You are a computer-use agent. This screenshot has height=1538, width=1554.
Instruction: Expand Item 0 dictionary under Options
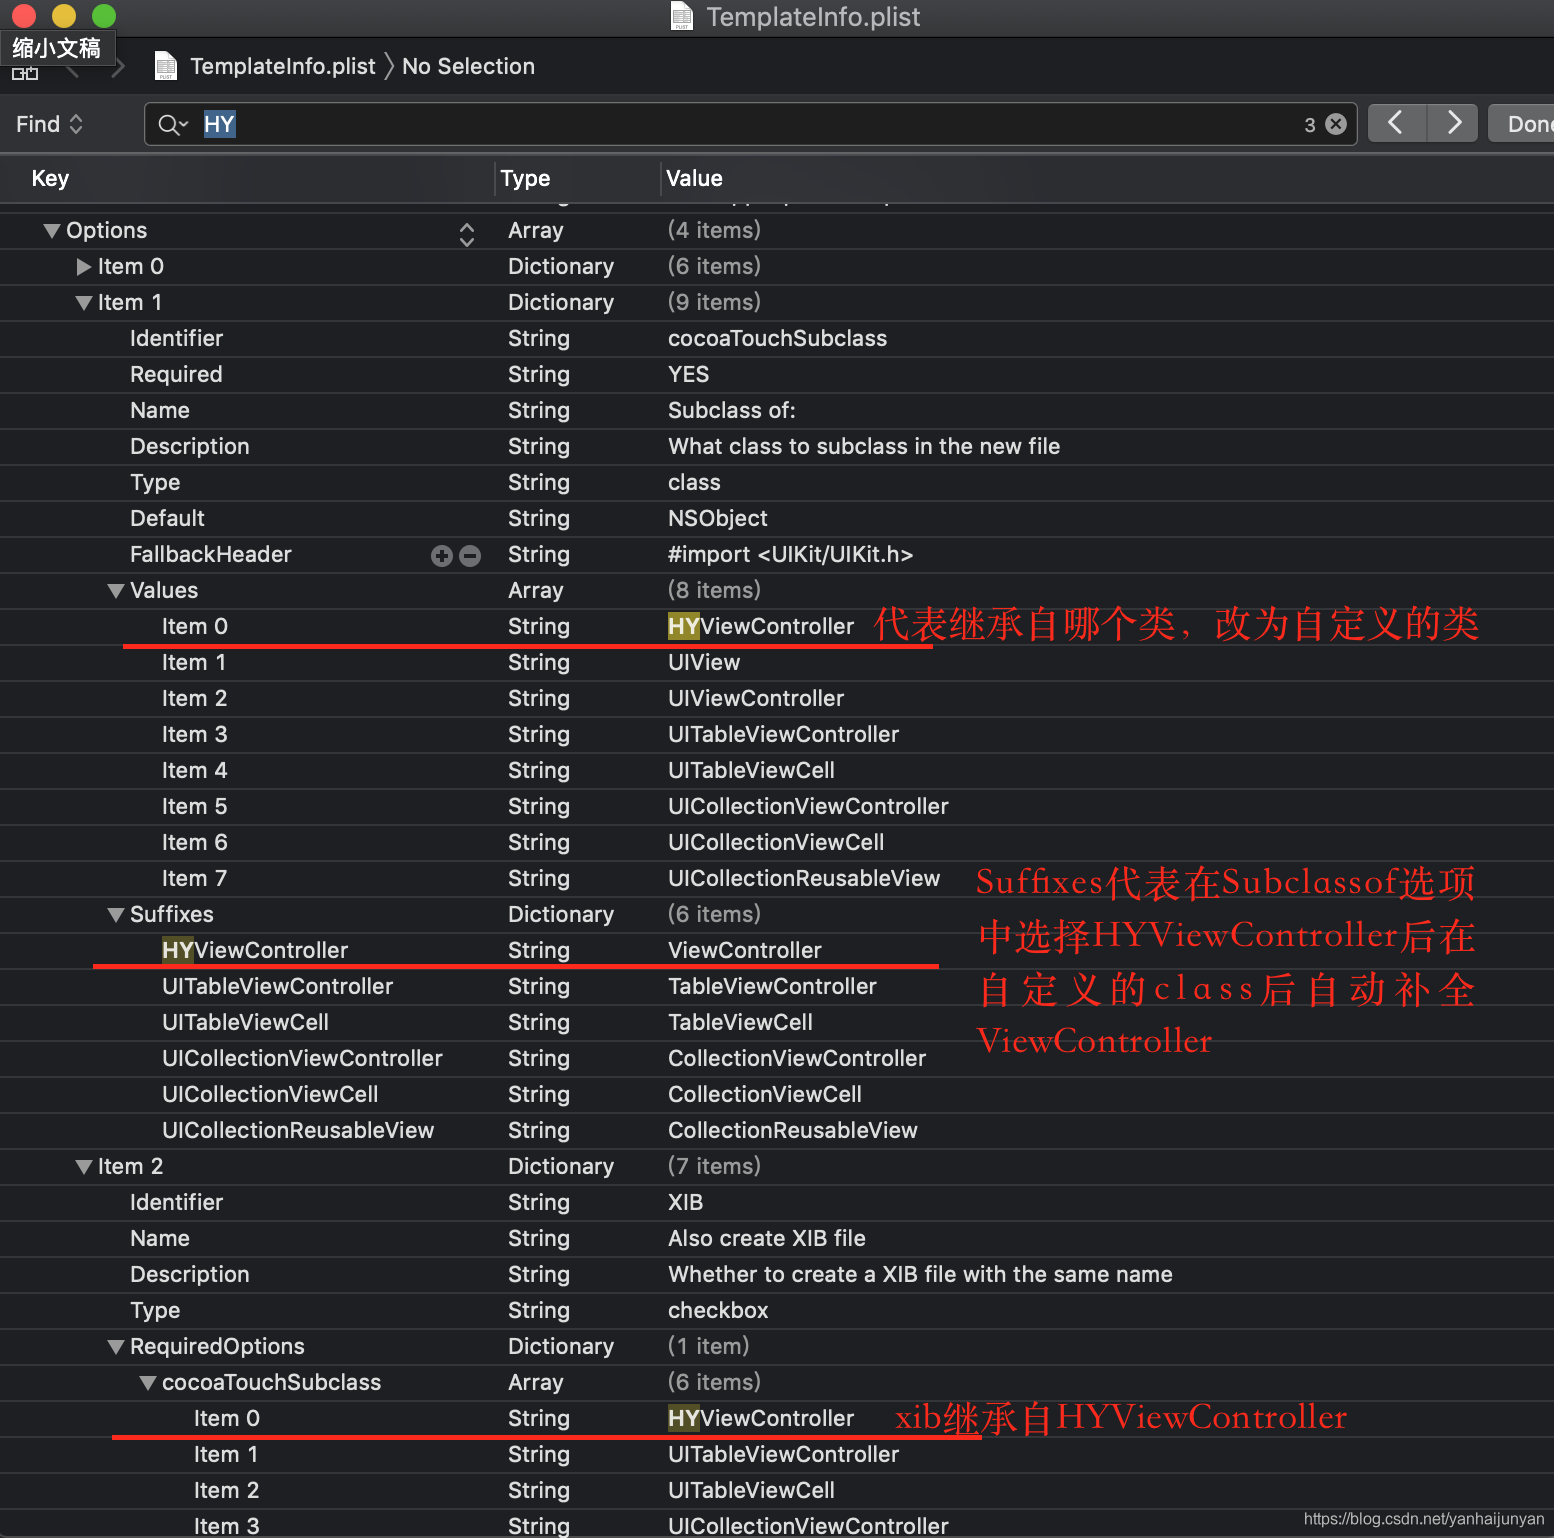coord(84,267)
